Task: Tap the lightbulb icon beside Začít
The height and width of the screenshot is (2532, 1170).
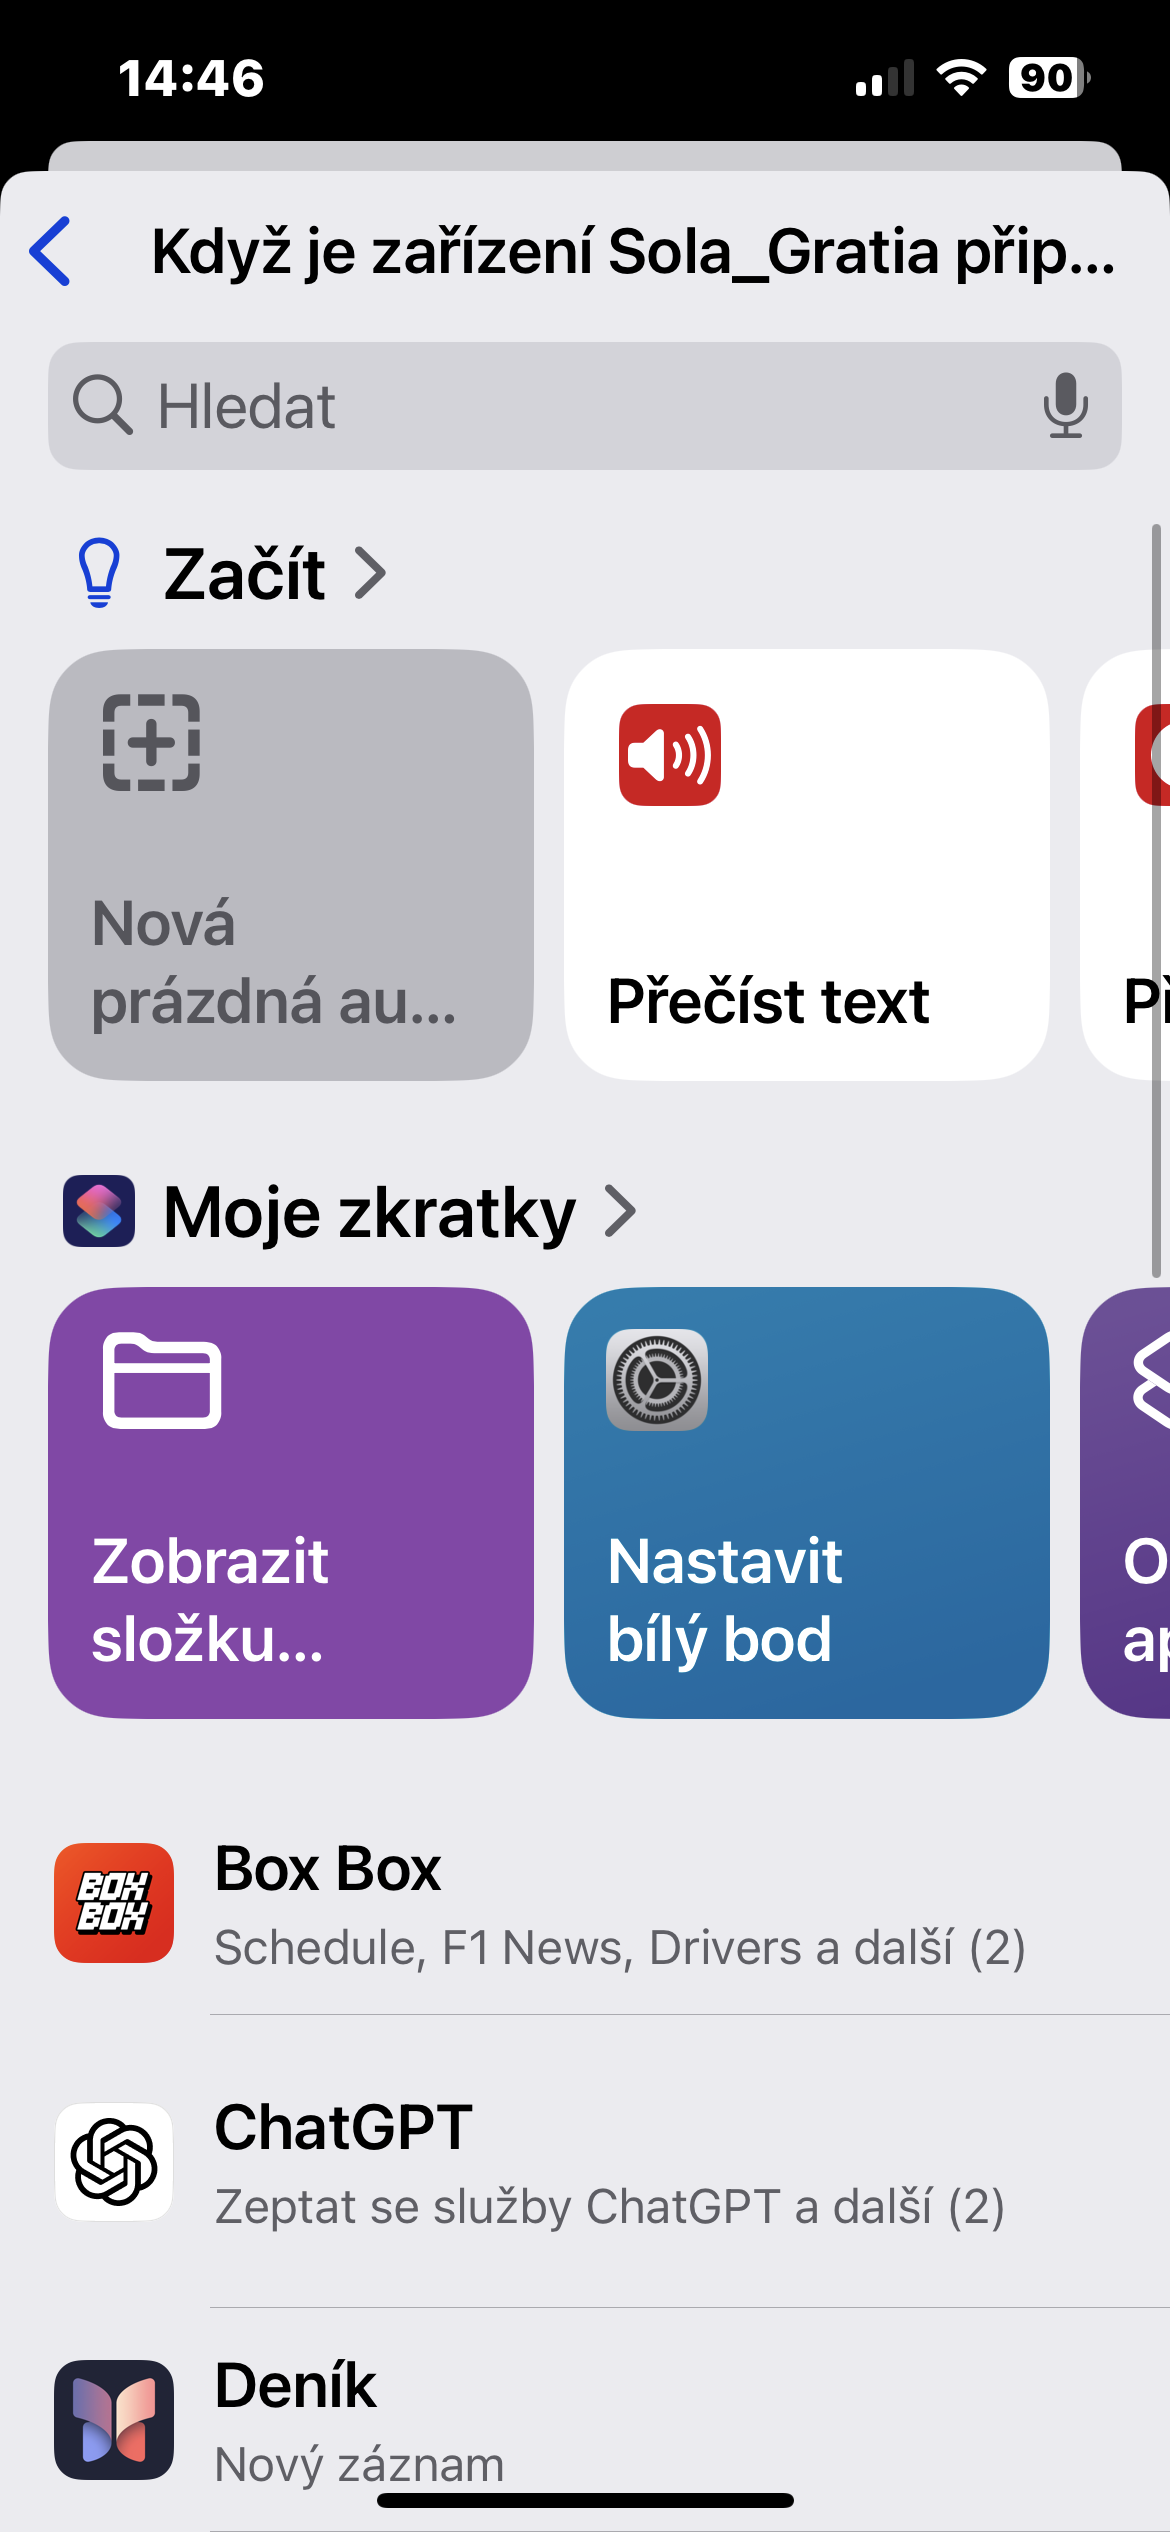Action: click(x=99, y=573)
